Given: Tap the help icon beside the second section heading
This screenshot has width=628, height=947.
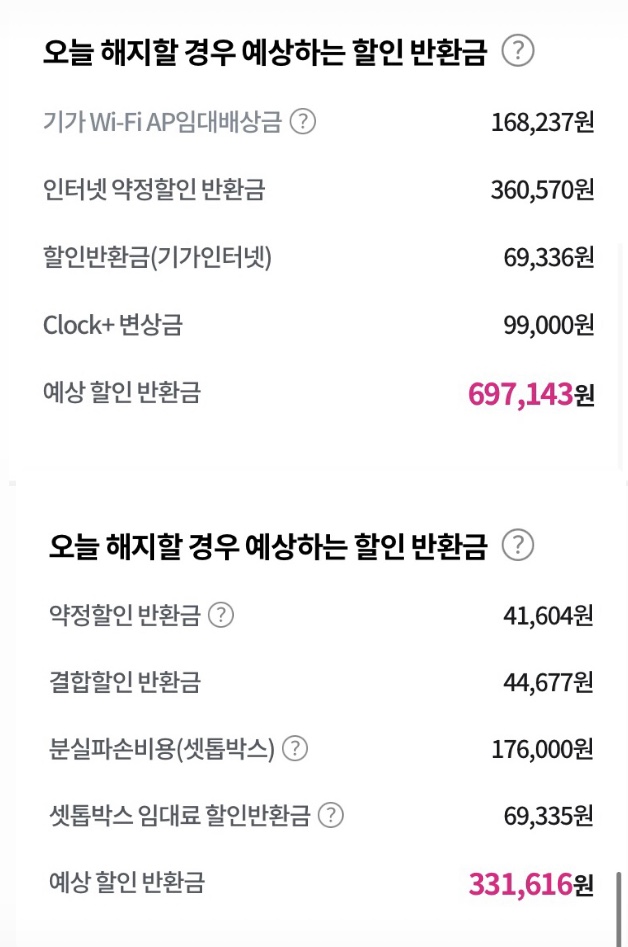Looking at the screenshot, I should 517,545.
